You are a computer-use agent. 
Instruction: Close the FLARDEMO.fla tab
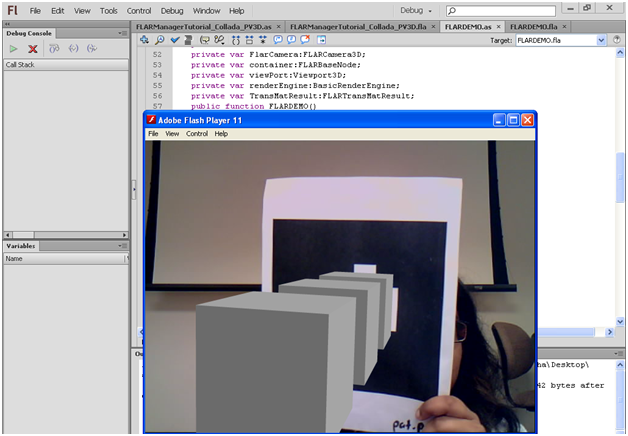point(564,27)
